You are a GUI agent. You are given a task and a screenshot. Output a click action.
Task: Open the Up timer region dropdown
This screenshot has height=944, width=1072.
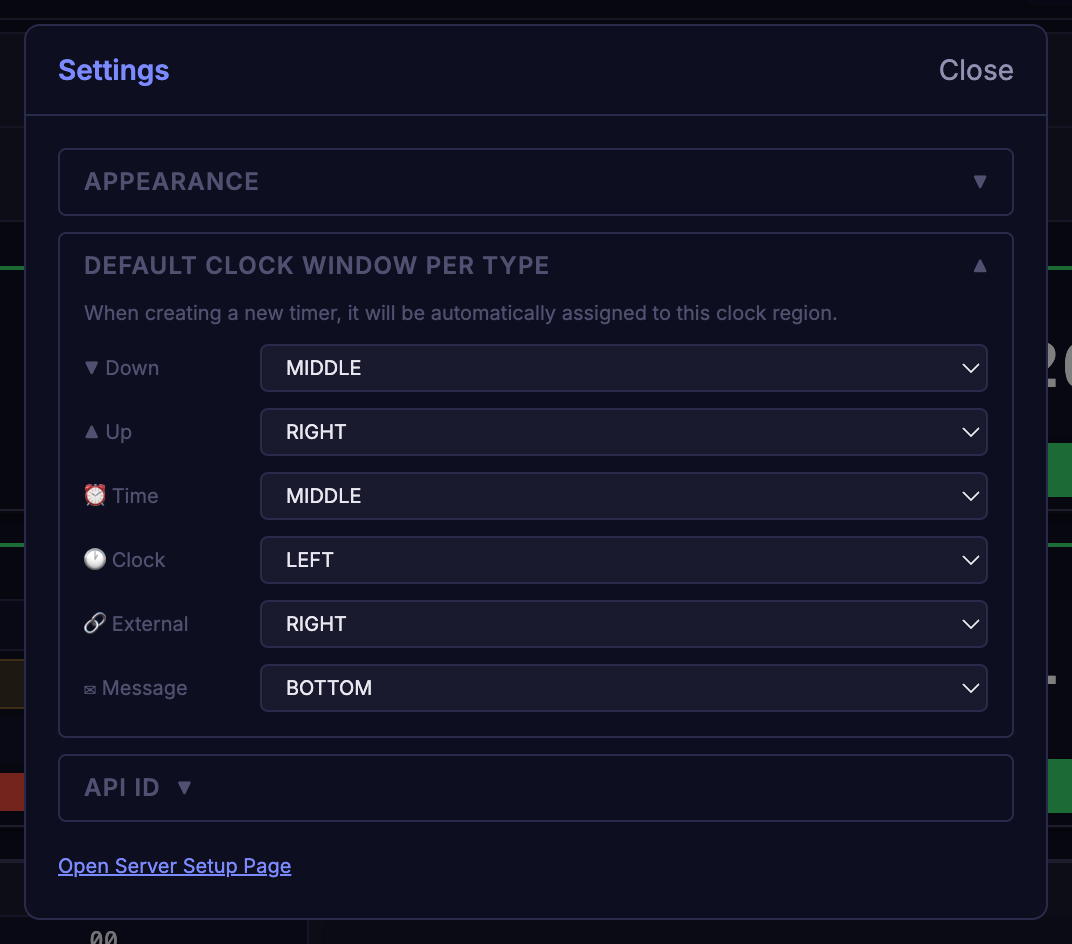[x=624, y=432]
